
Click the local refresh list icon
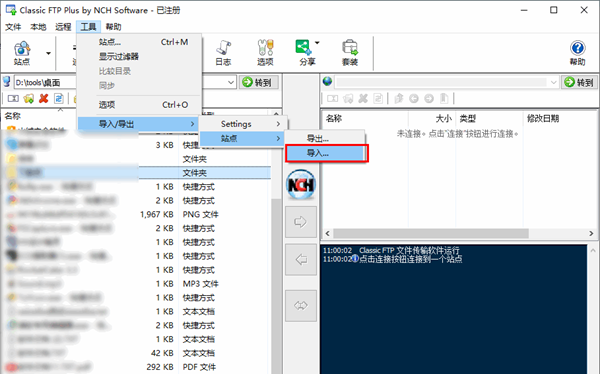pos(59,99)
